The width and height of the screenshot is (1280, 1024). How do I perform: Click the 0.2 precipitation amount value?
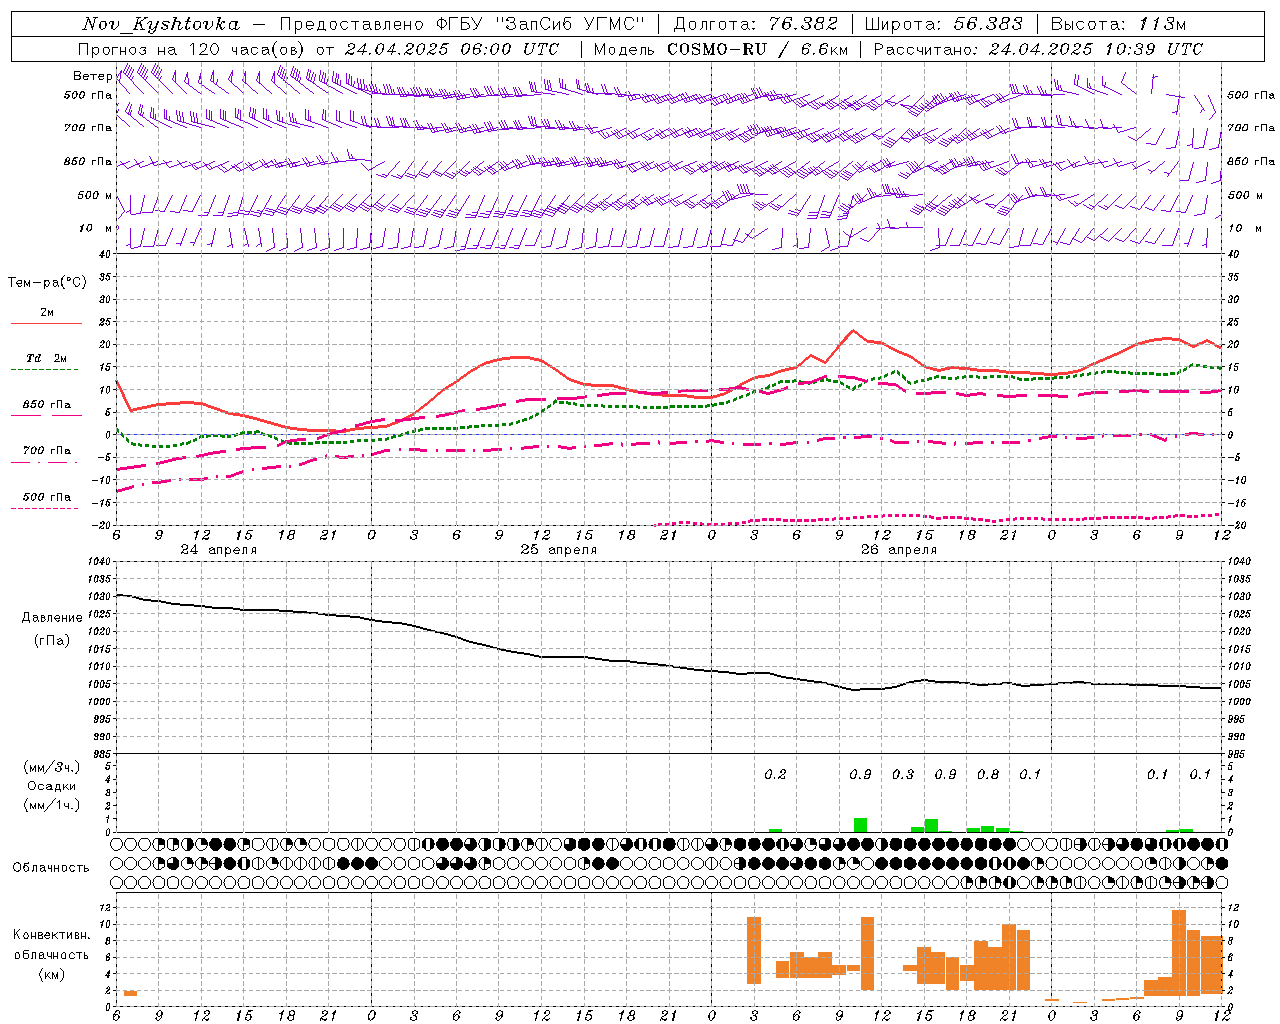(775, 774)
